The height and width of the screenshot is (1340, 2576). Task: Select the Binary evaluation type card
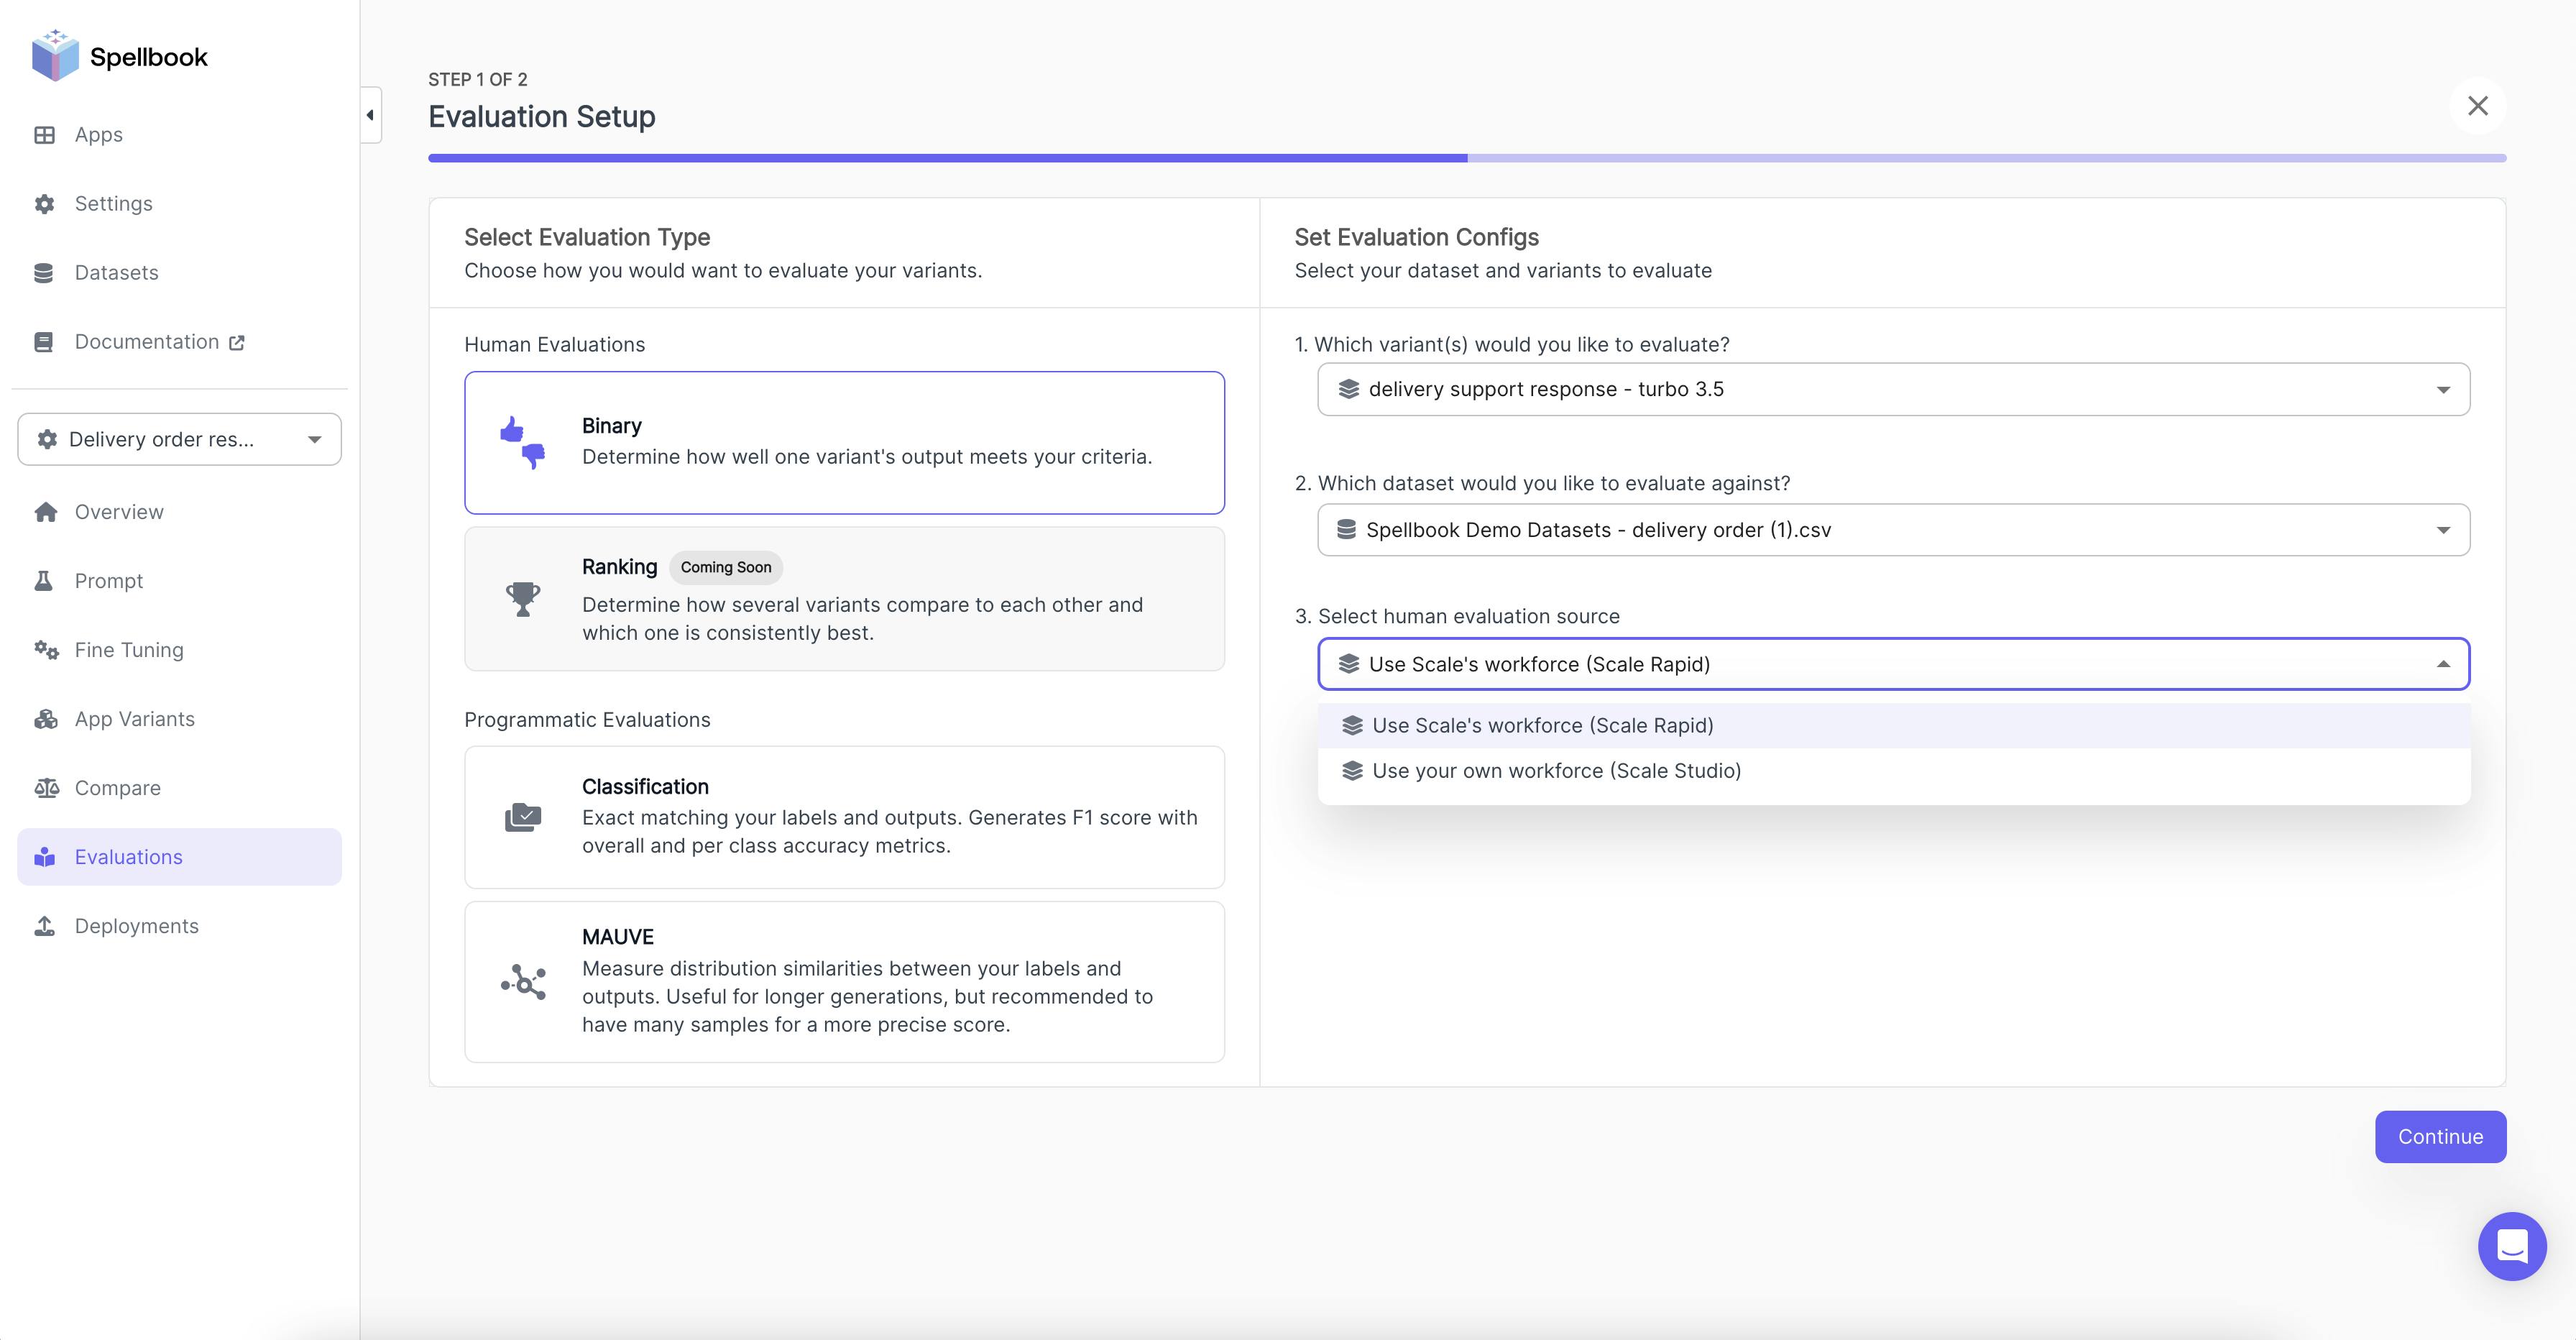click(x=844, y=442)
